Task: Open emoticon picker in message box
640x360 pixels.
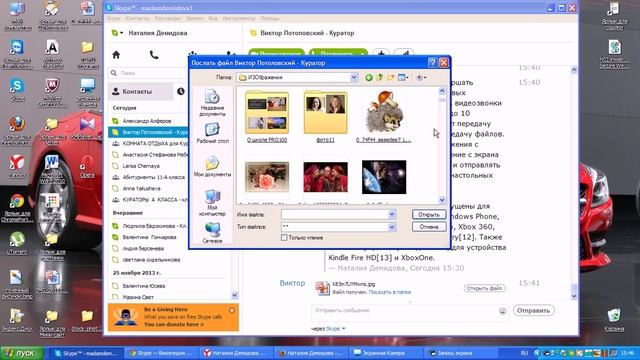Action: pyautogui.click(x=502, y=311)
